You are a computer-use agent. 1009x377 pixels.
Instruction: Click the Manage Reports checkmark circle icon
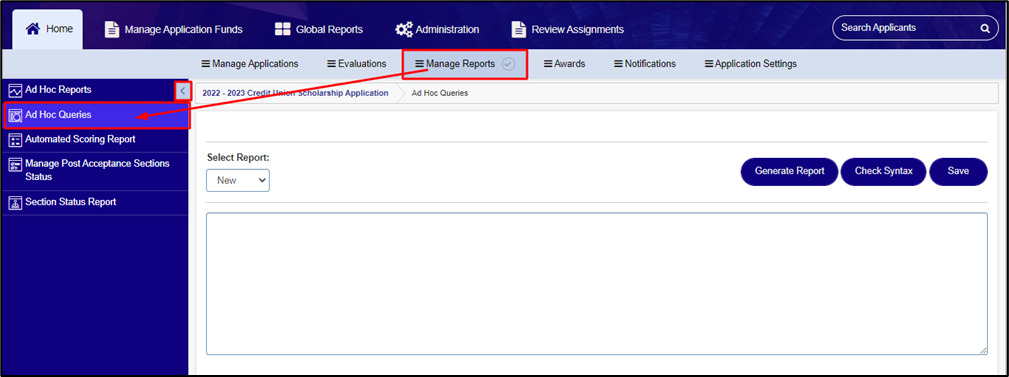coord(508,64)
